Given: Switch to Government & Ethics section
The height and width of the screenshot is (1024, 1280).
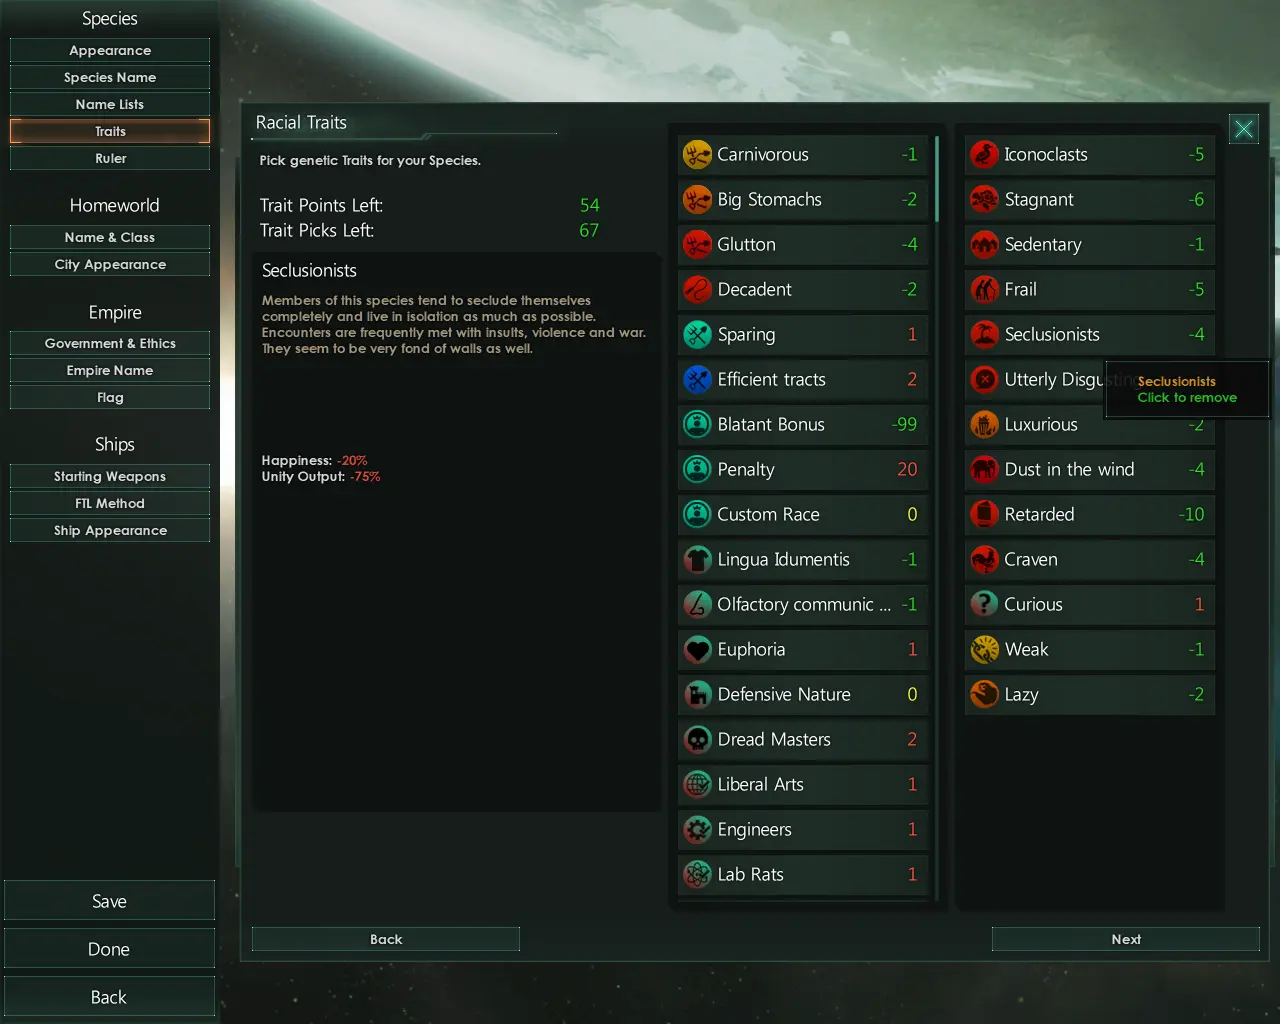Looking at the screenshot, I should (110, 343).
